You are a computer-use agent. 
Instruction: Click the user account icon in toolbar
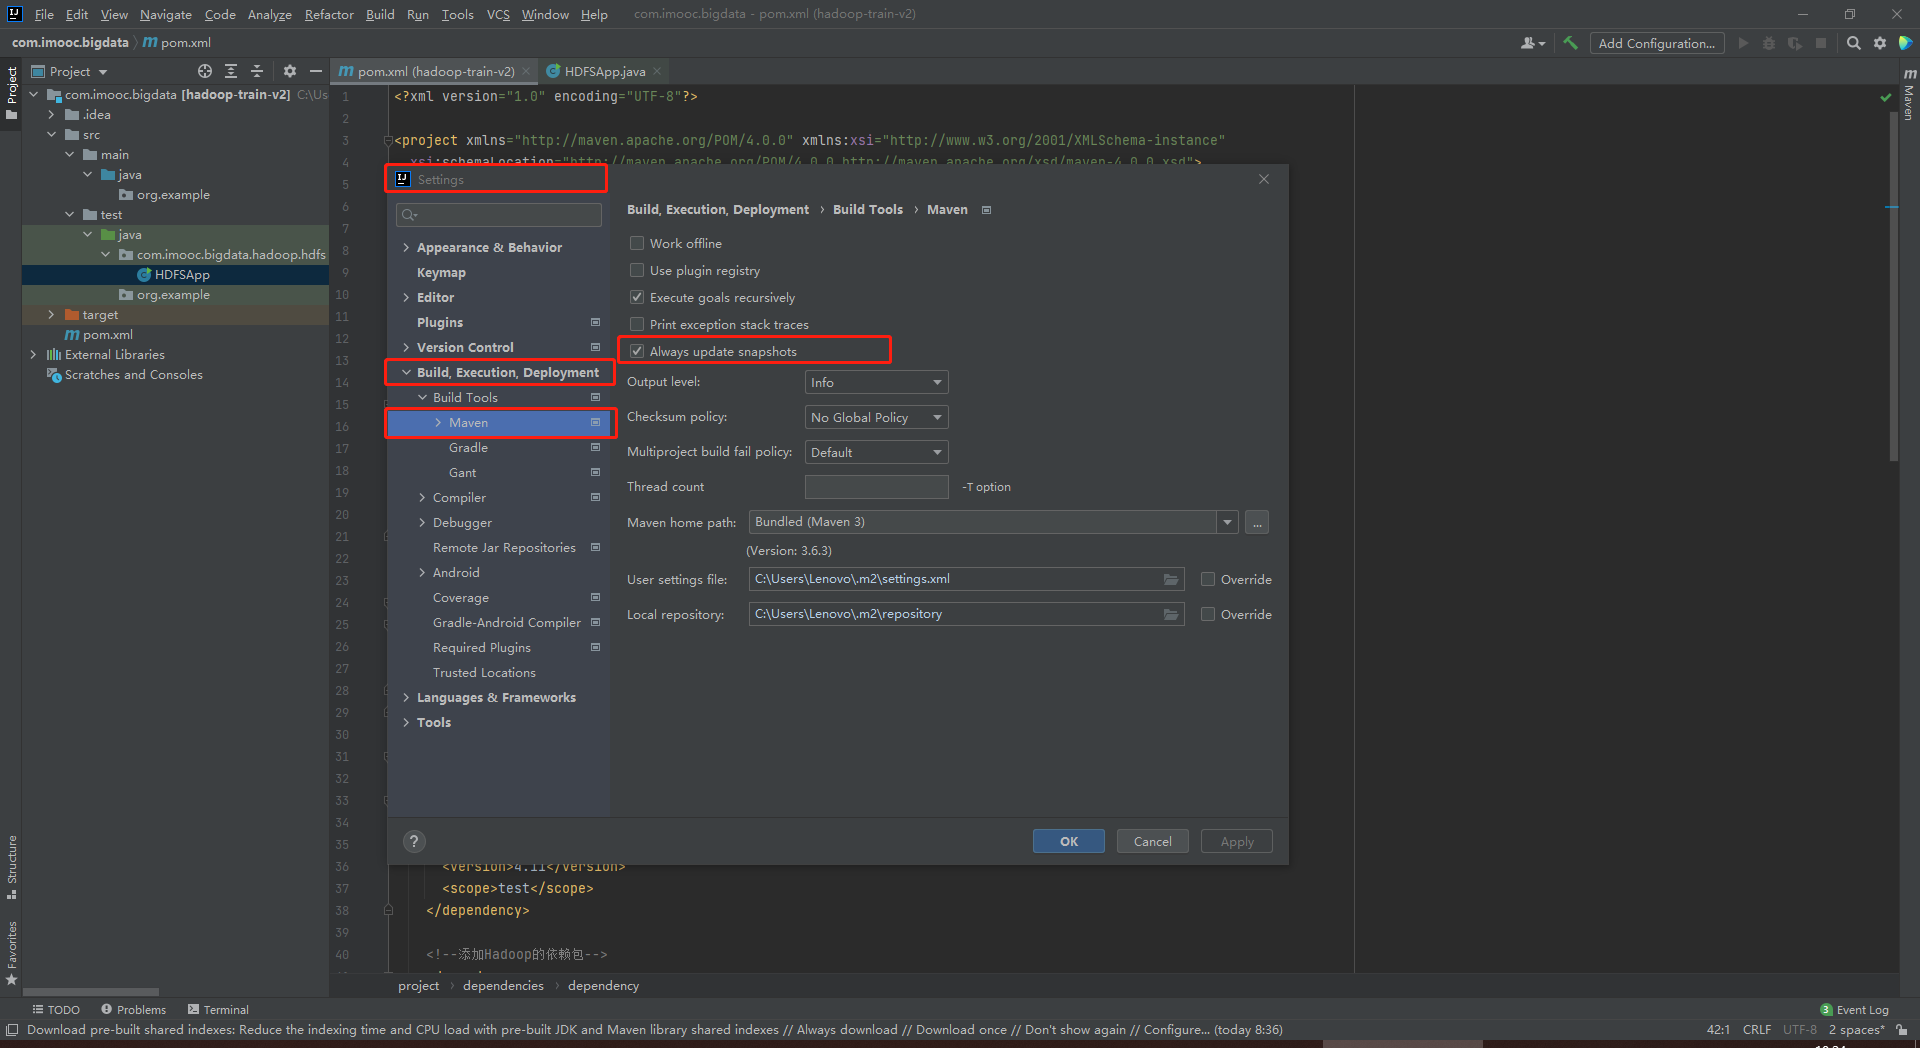1532,43
